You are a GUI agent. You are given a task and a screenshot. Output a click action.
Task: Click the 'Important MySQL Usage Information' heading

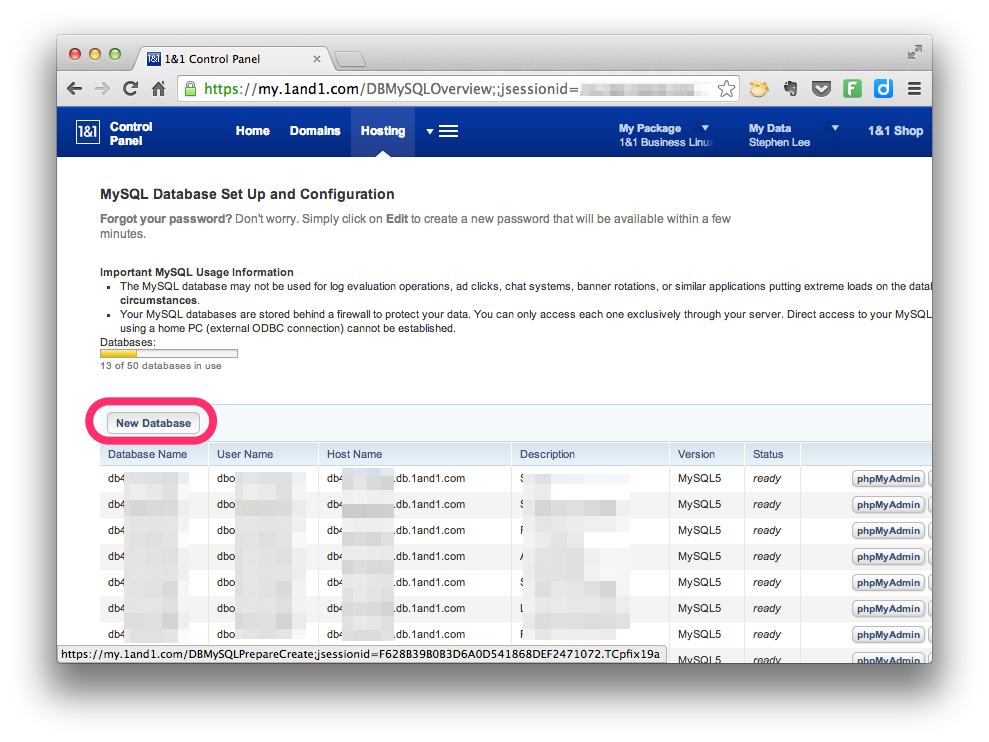[x=197, y=272]
